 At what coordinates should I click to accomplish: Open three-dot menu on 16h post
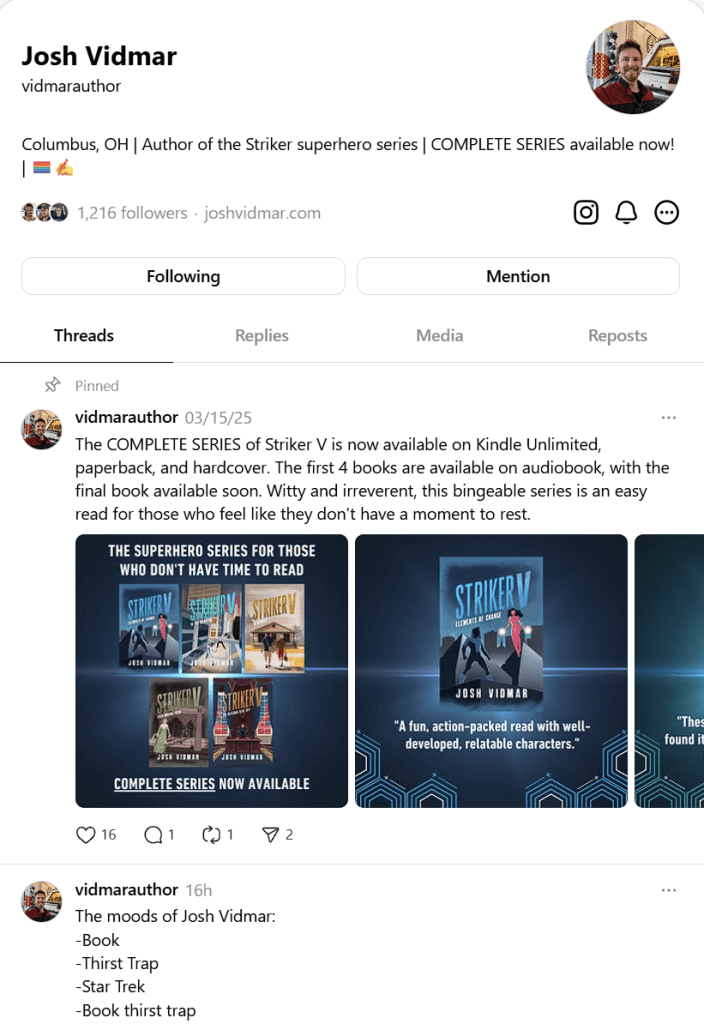point(668,890)
